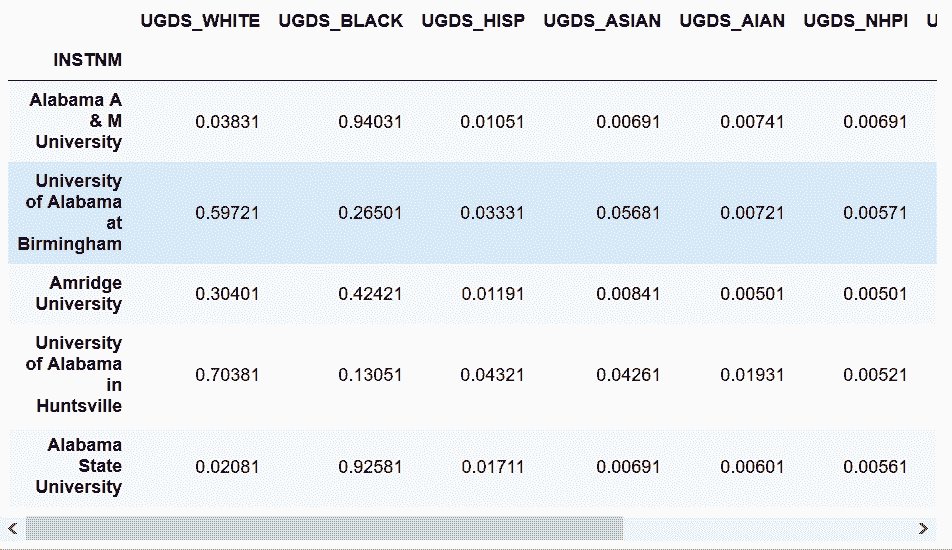Click the value 0.26501 cell

370,213
